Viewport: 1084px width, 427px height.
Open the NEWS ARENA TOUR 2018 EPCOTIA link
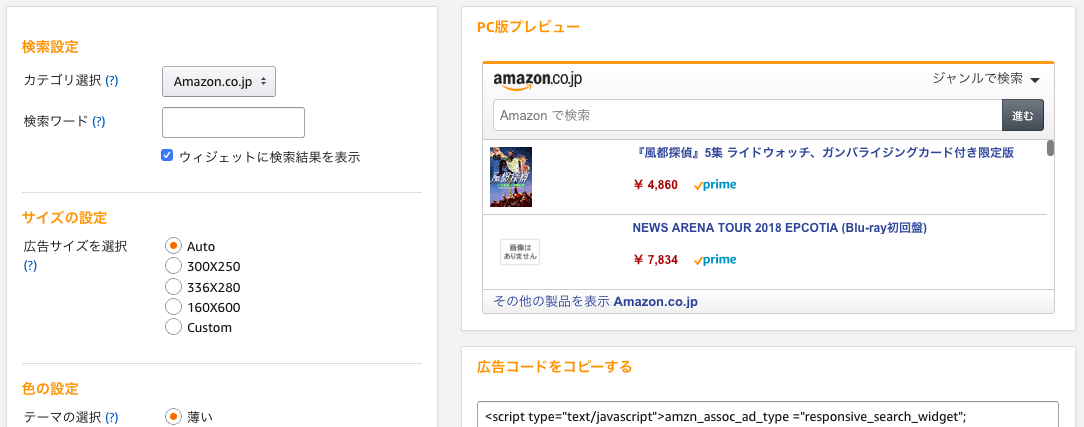pyautogui.click(x=779, y=227)
